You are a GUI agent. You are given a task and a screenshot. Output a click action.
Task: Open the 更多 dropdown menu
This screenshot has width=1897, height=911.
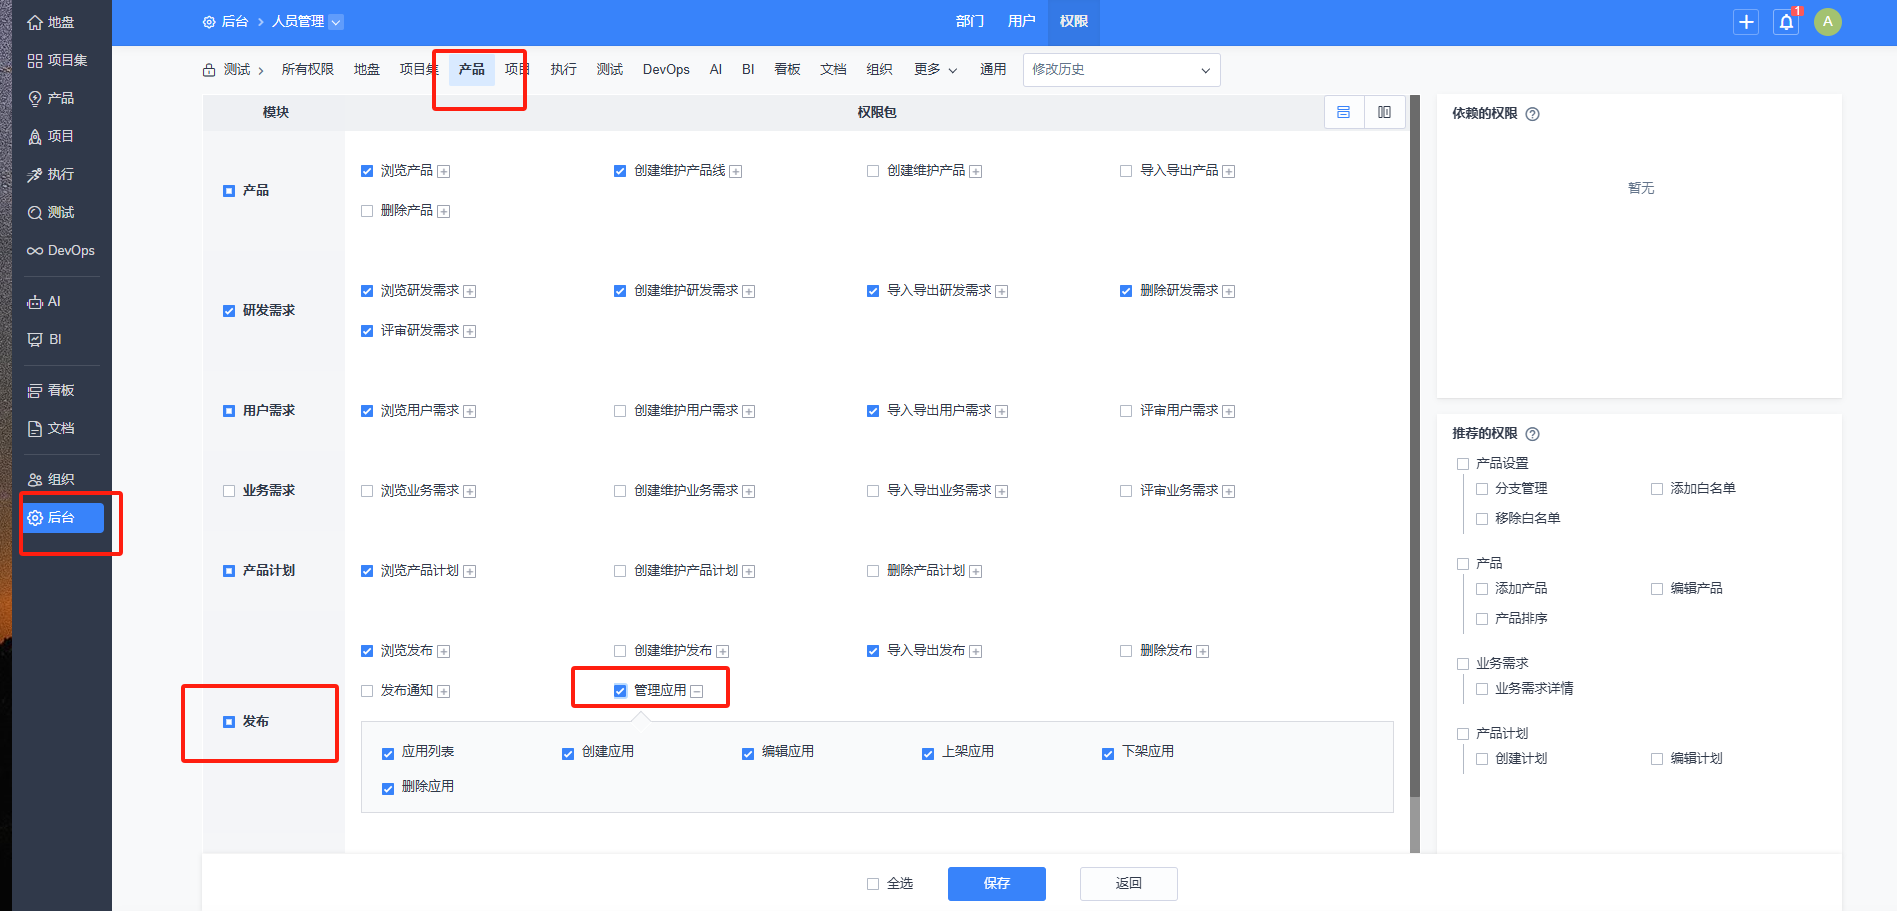coord(935,70)
